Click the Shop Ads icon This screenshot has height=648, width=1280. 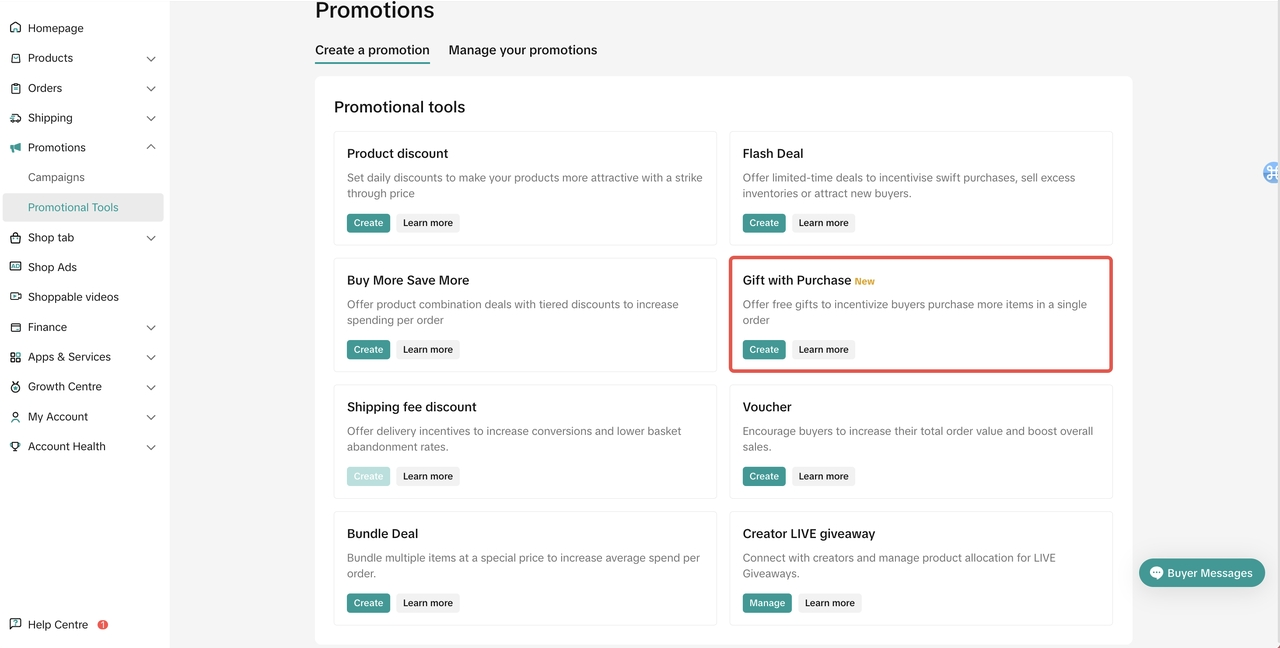coord(15,267)
